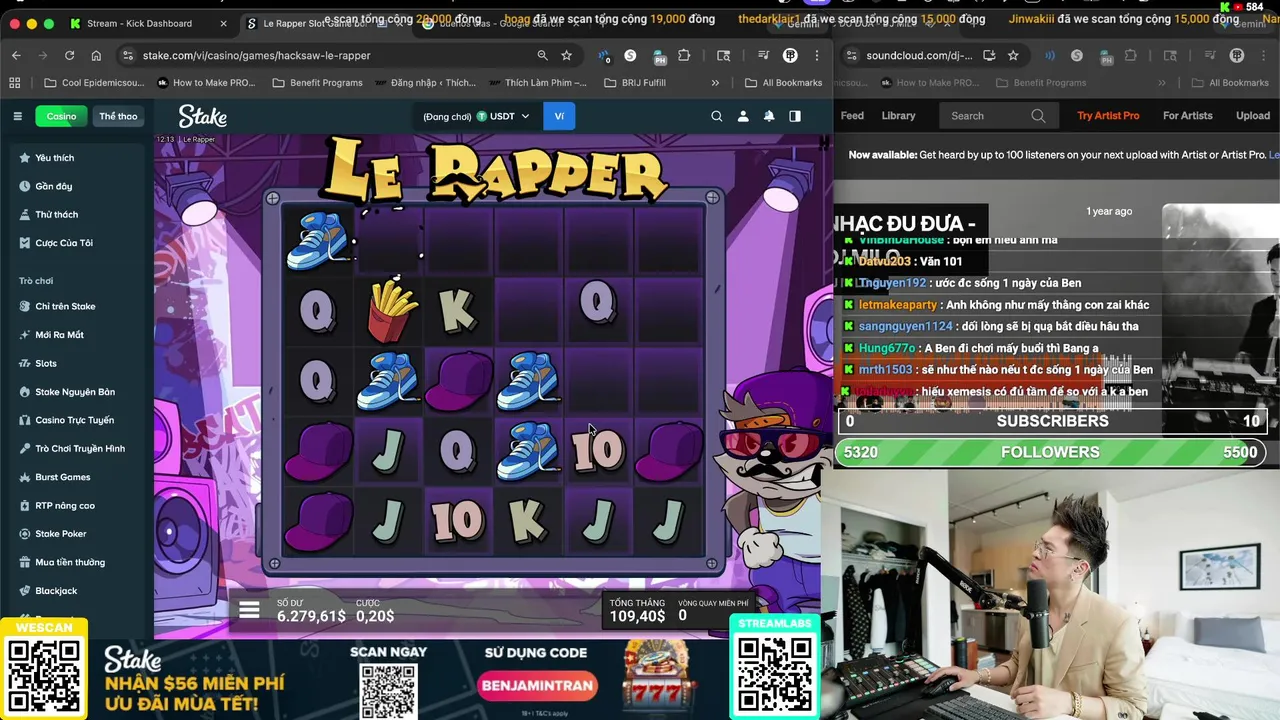Open All Bookmarks folder in Stake window

click(784, 83)
